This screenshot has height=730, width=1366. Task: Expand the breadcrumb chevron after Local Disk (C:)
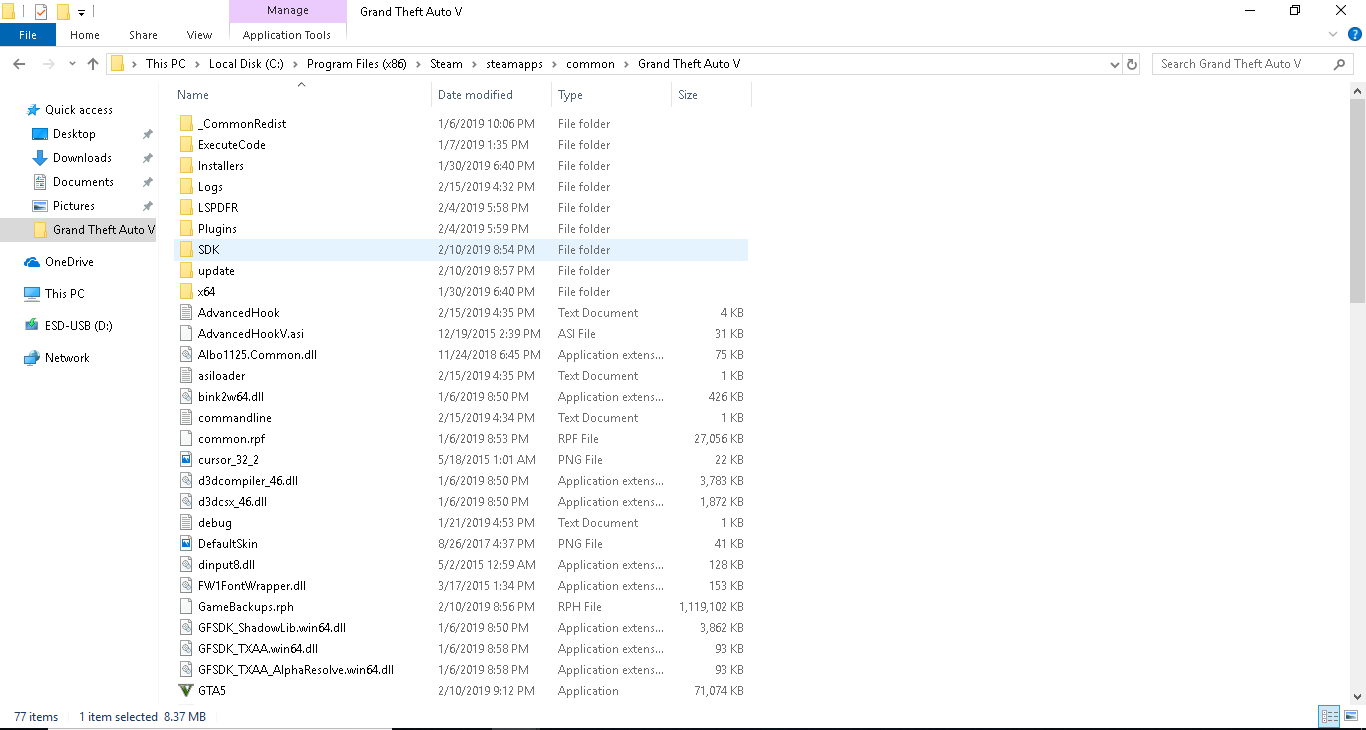pyautogui.click(x=295, y=64)
